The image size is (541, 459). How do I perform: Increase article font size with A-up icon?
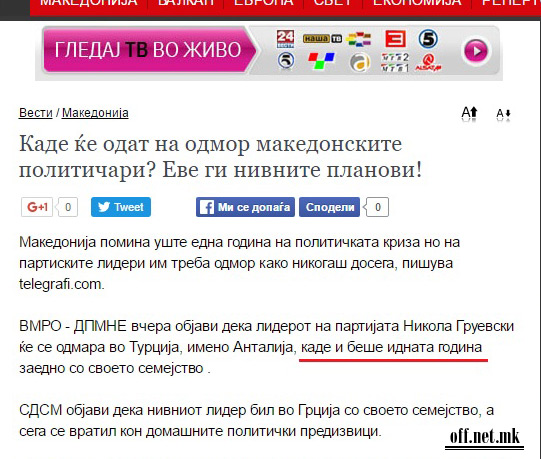pos(470,114)
